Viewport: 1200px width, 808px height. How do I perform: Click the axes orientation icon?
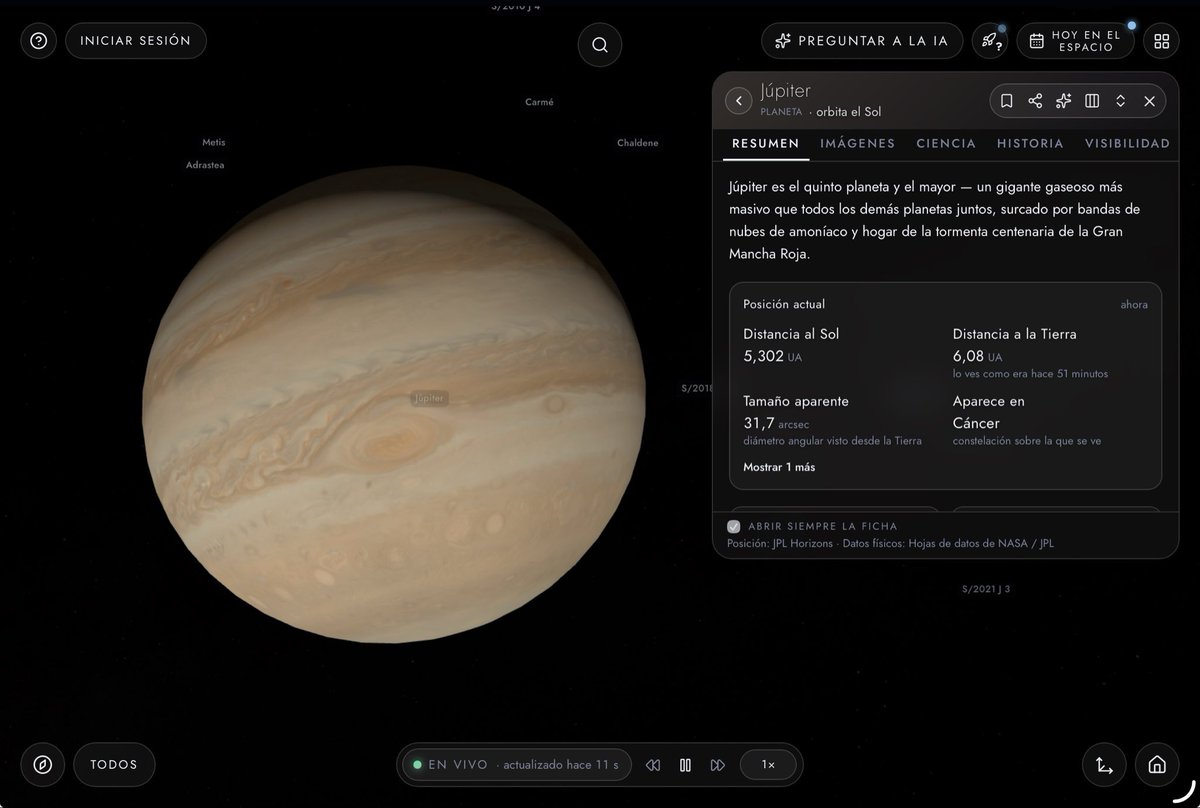pos(1104,765)
